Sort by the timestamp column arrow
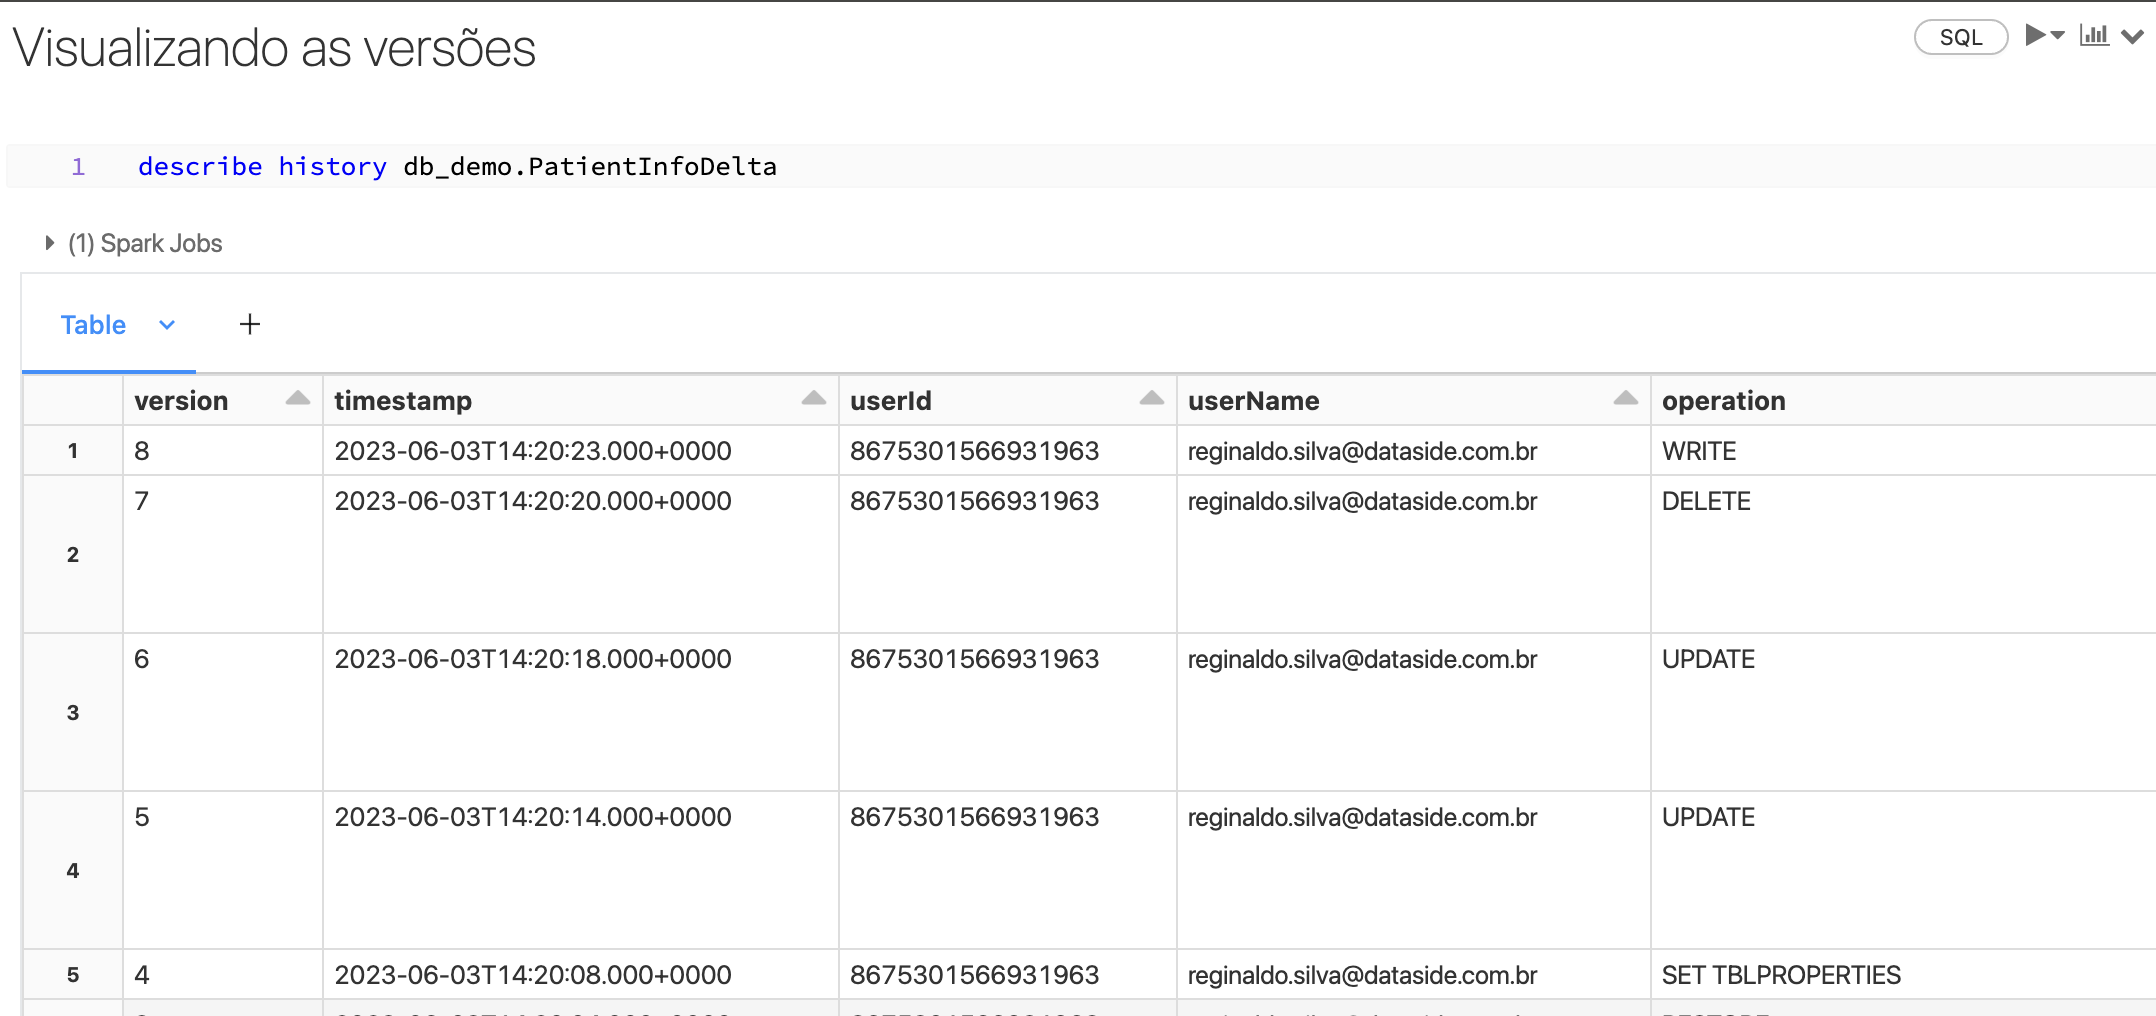Image resolution: width=2156 pixels, height=1016 pixels. pos(814,398)
